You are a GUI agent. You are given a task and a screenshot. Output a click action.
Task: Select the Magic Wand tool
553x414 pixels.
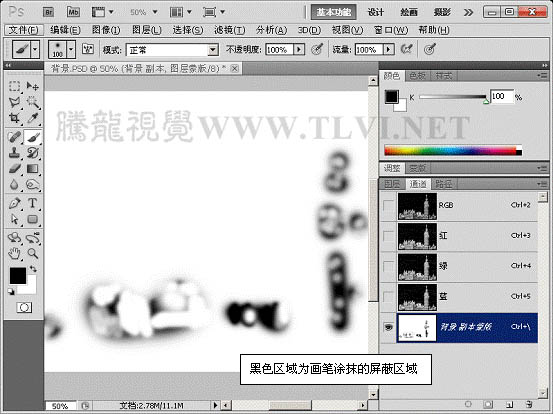click(32, 102)
